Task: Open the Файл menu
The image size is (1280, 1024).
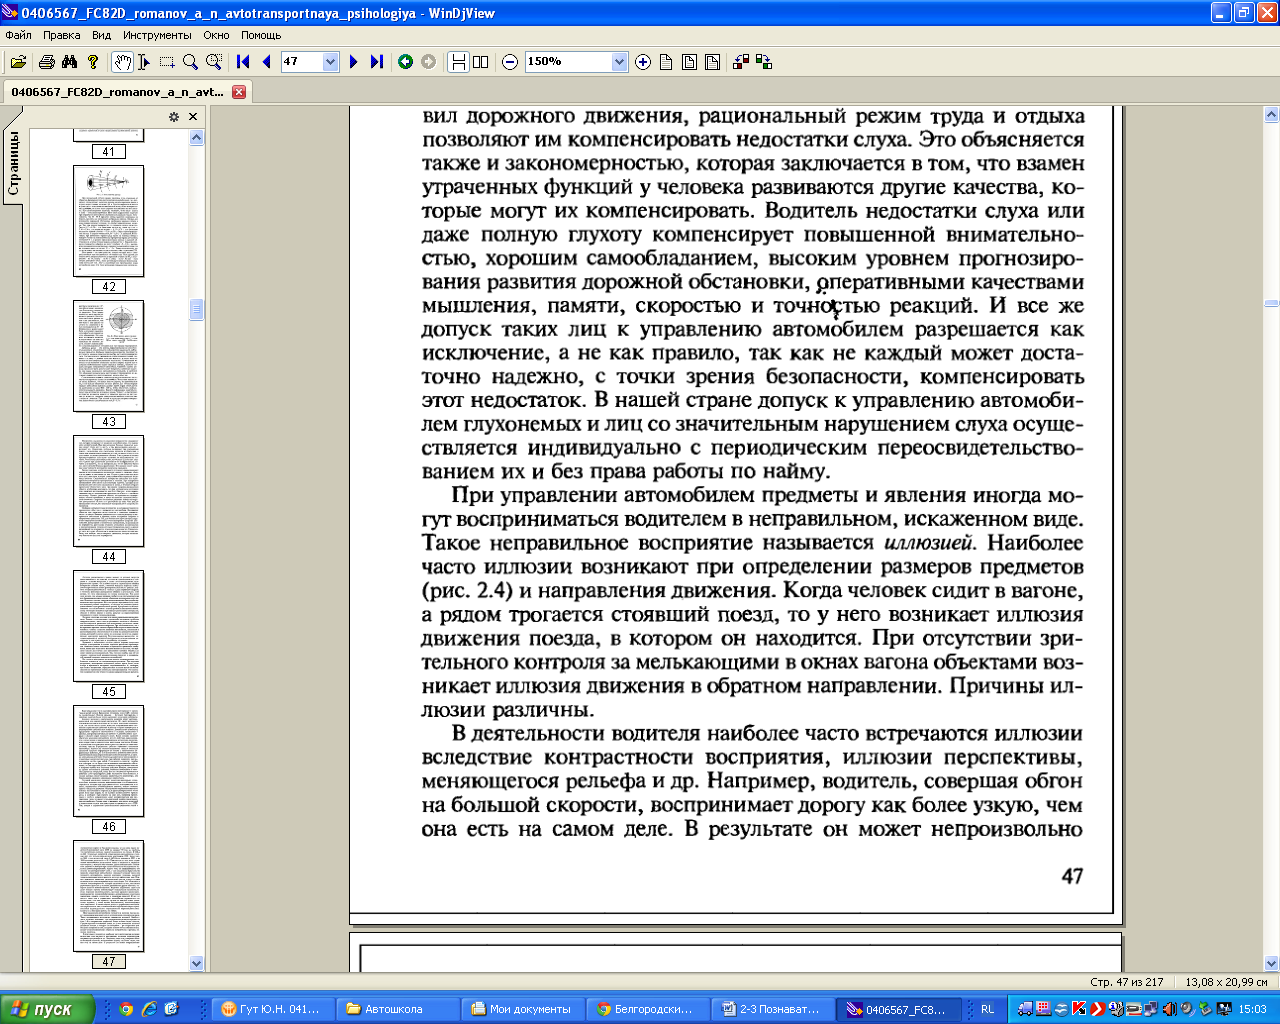Action: pyautogui.click(x=19, y=35)
